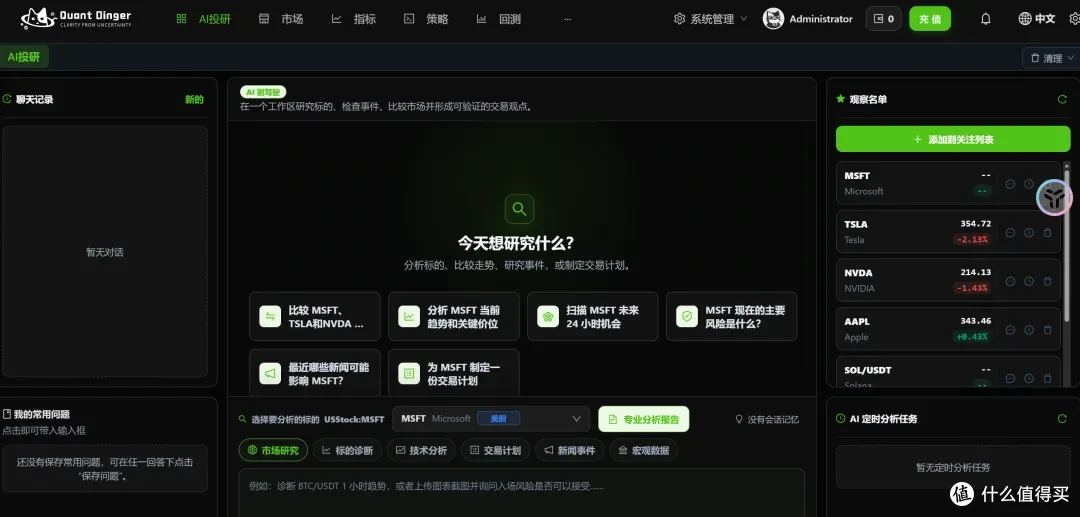Click the 没有会话记忆 indicator
Viewport: 1080px width, 517px height.
767,419
